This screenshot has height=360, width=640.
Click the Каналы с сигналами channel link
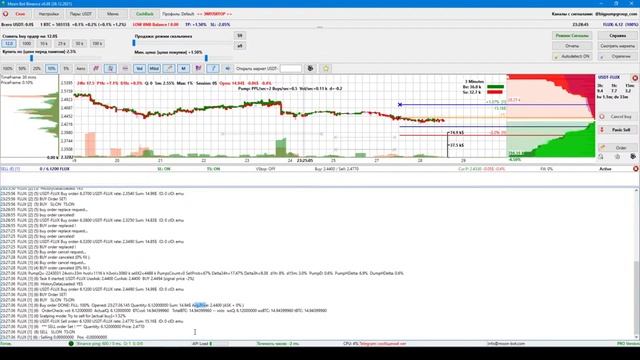coord(595,14)
